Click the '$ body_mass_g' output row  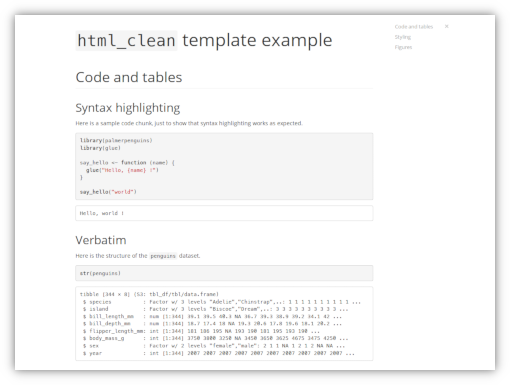(x=215, y=338)
